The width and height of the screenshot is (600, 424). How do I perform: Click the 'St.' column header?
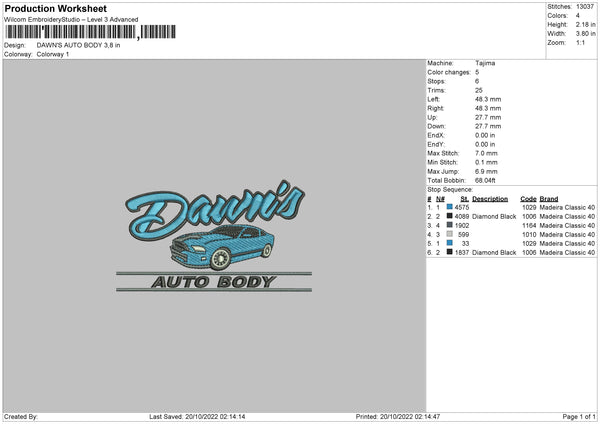pos(465,199)
